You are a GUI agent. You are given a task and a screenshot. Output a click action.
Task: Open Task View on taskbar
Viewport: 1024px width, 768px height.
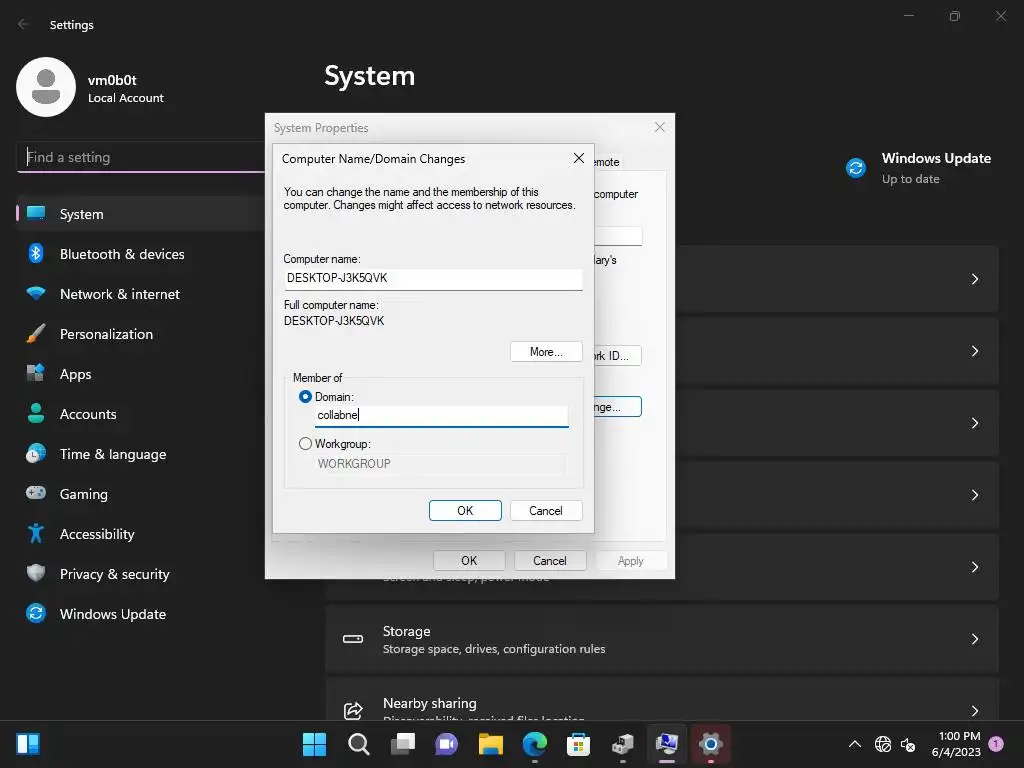[403, 744]
